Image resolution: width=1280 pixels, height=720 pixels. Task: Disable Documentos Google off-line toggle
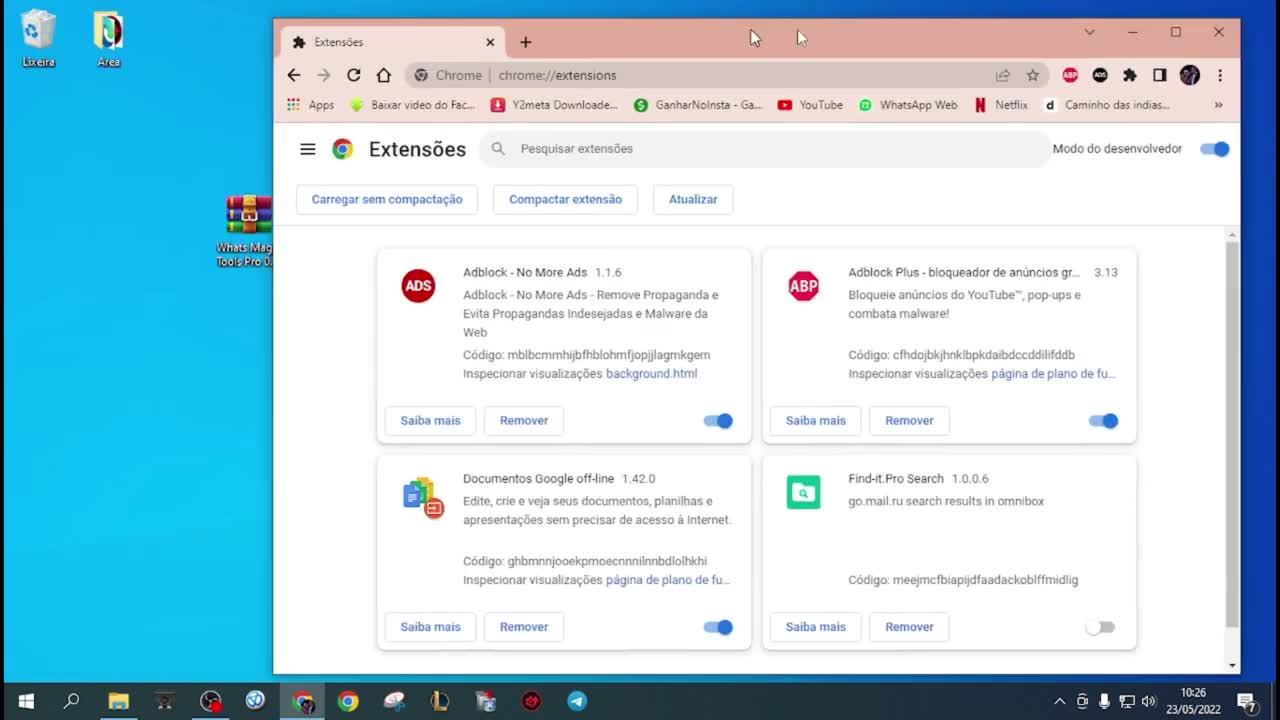pyautogui.click(x=718, y=627)
